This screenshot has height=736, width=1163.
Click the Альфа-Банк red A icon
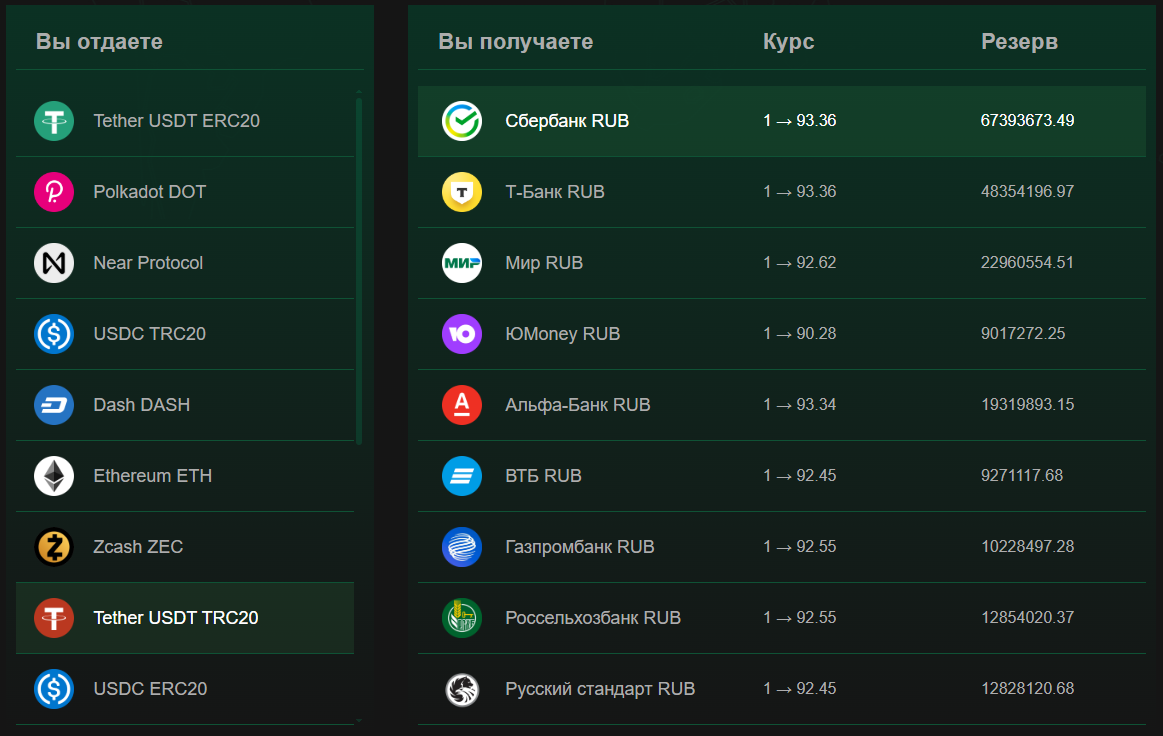click(x=462, y=405)
